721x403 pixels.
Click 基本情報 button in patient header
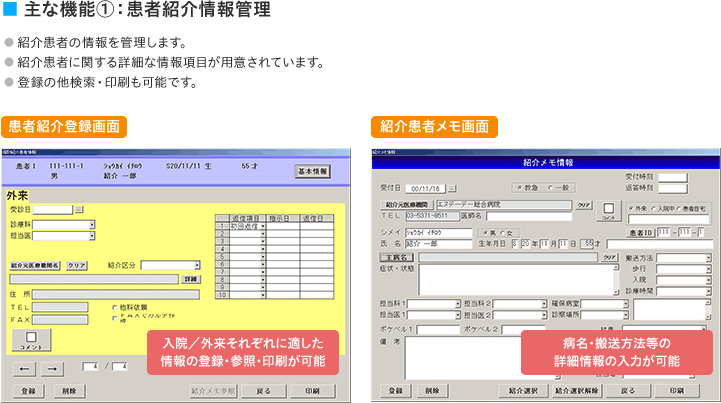click(x=313, y=171)
